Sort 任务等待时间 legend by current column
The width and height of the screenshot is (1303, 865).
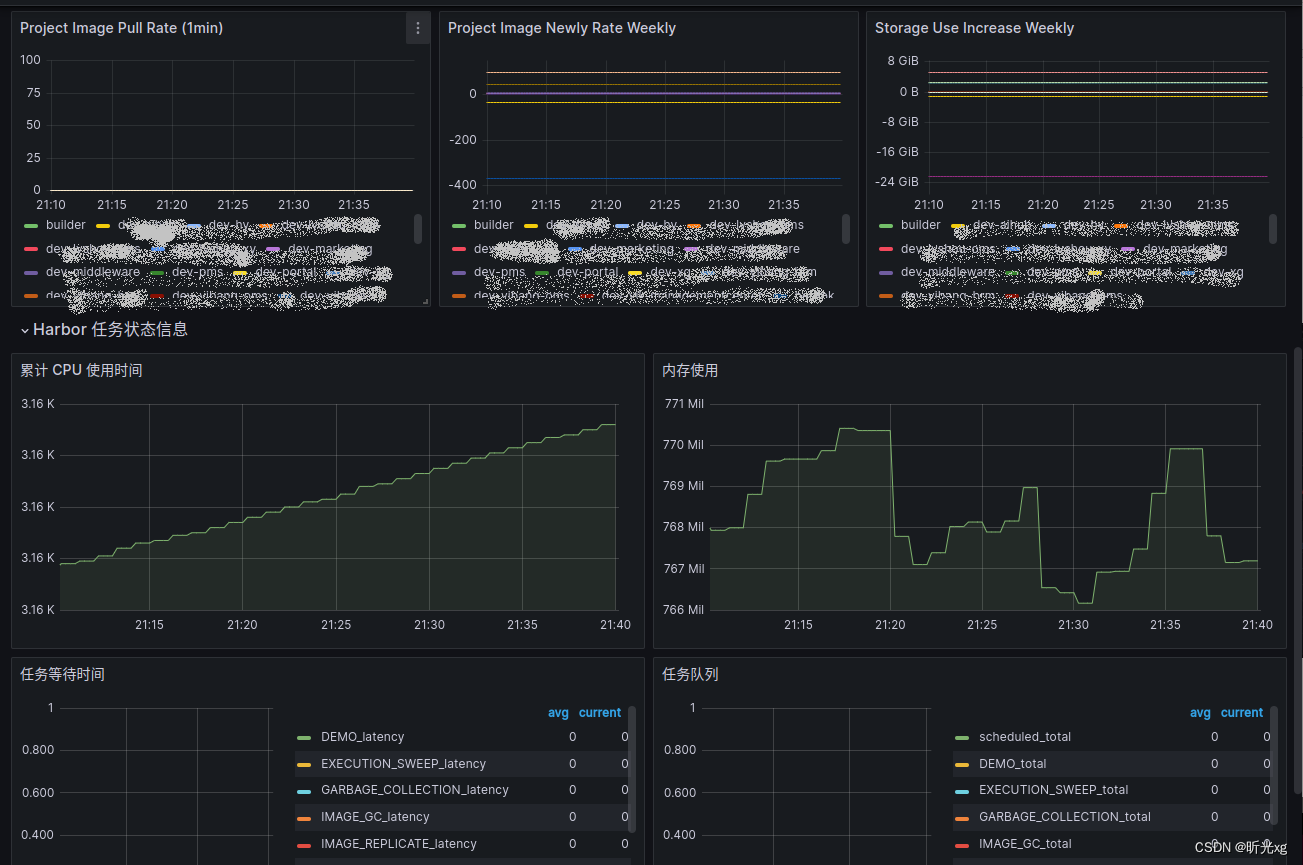coord(600,713)
